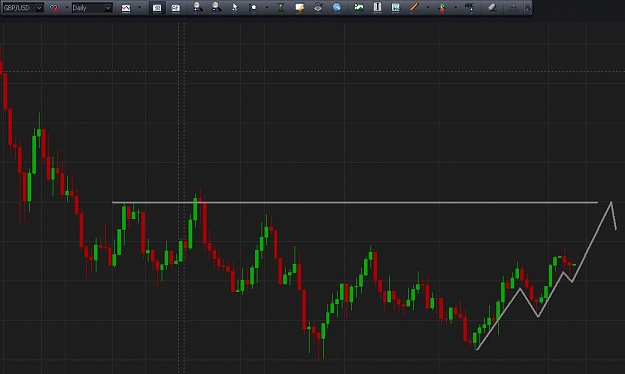The image size is (625, 374).
Task: Click the zoom-to-selection rectangle icon
Action: tap(253, 7)
